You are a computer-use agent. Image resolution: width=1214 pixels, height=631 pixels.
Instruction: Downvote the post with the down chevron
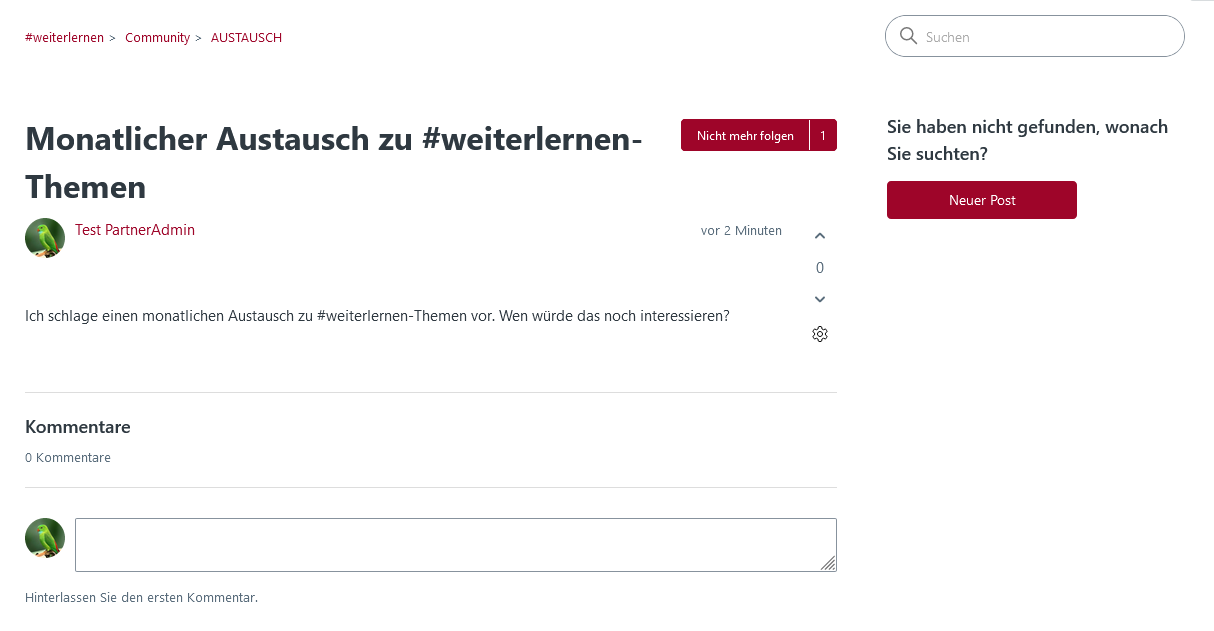click(820, 299)
